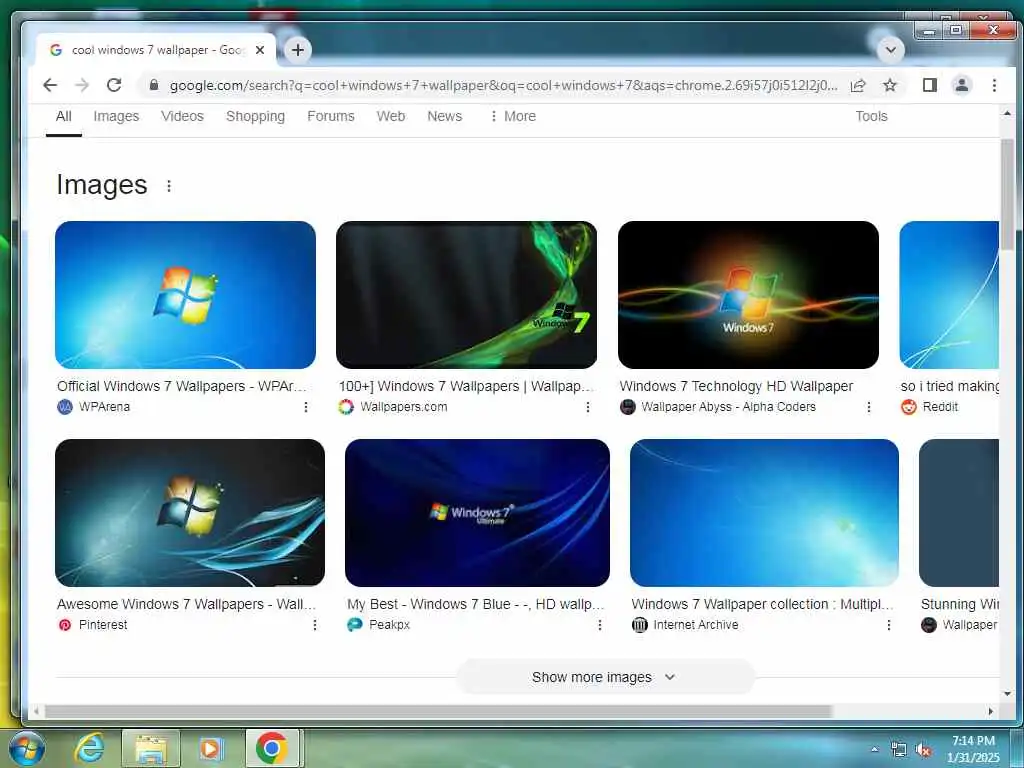Click the scroll right arrow on horizontal scrollbar
The height and width of the screenshot is (768, 1024).
point(991,711)
